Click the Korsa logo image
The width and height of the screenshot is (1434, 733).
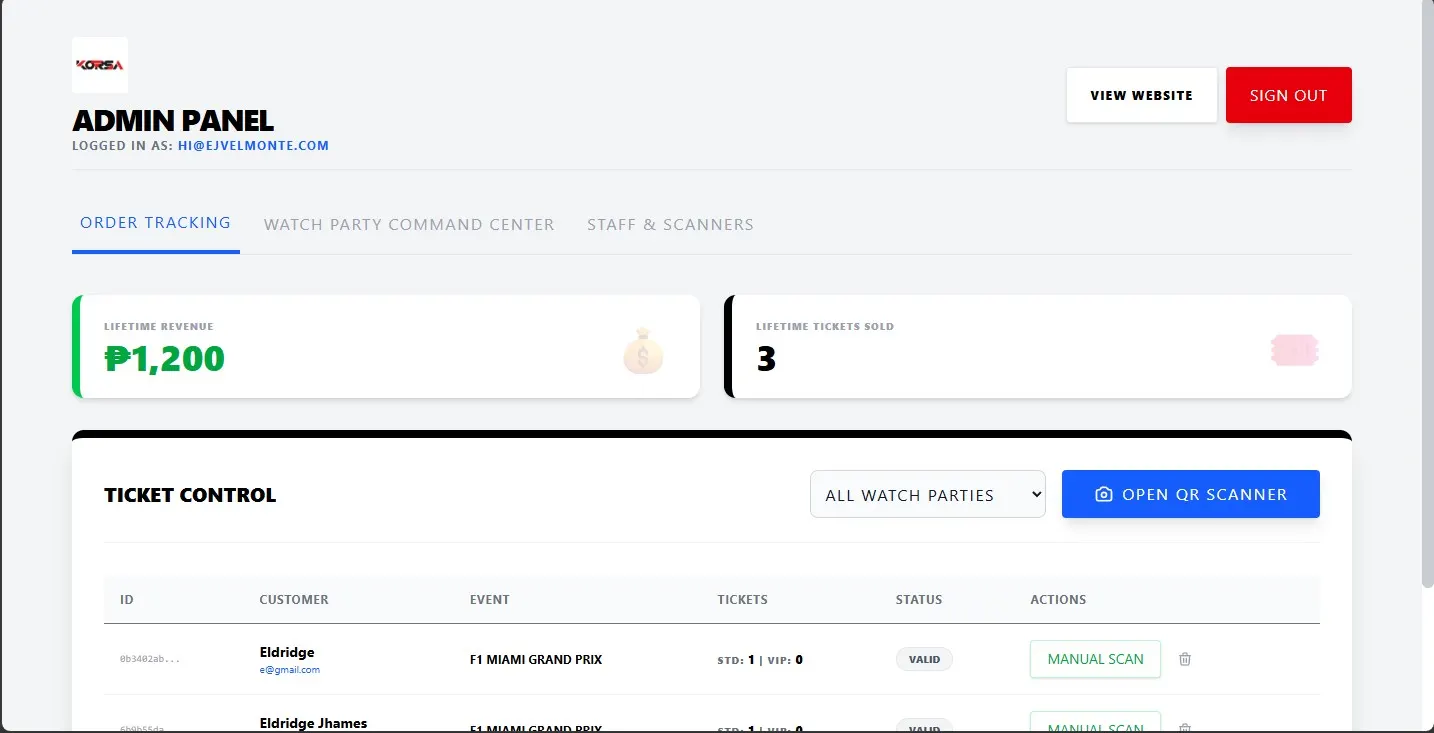click(x=100, y=65)
